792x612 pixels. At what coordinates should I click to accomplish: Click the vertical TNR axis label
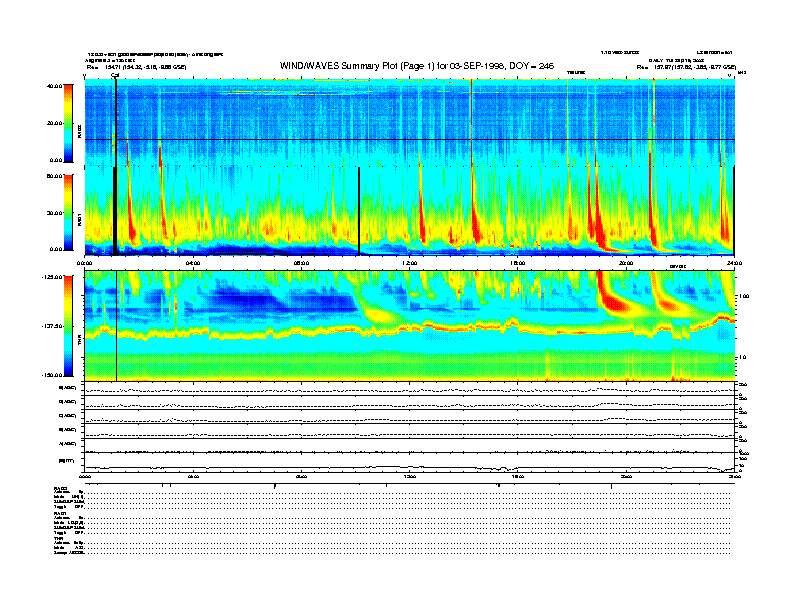point(79,341)
